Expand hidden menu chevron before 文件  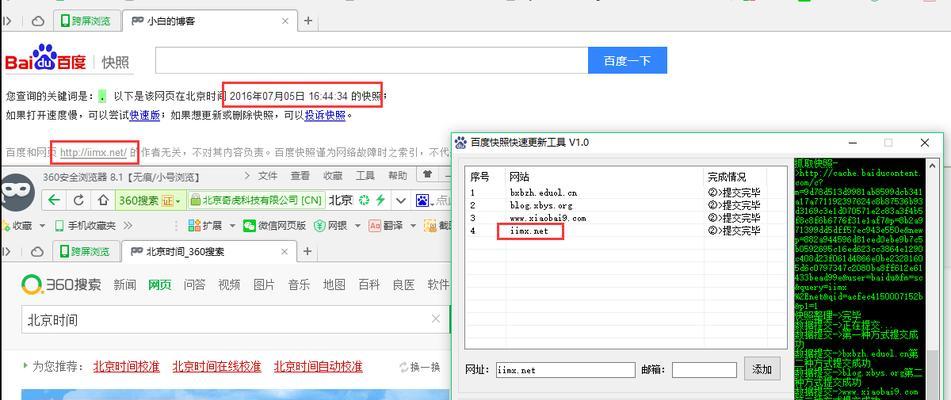[x=247, y=176]
